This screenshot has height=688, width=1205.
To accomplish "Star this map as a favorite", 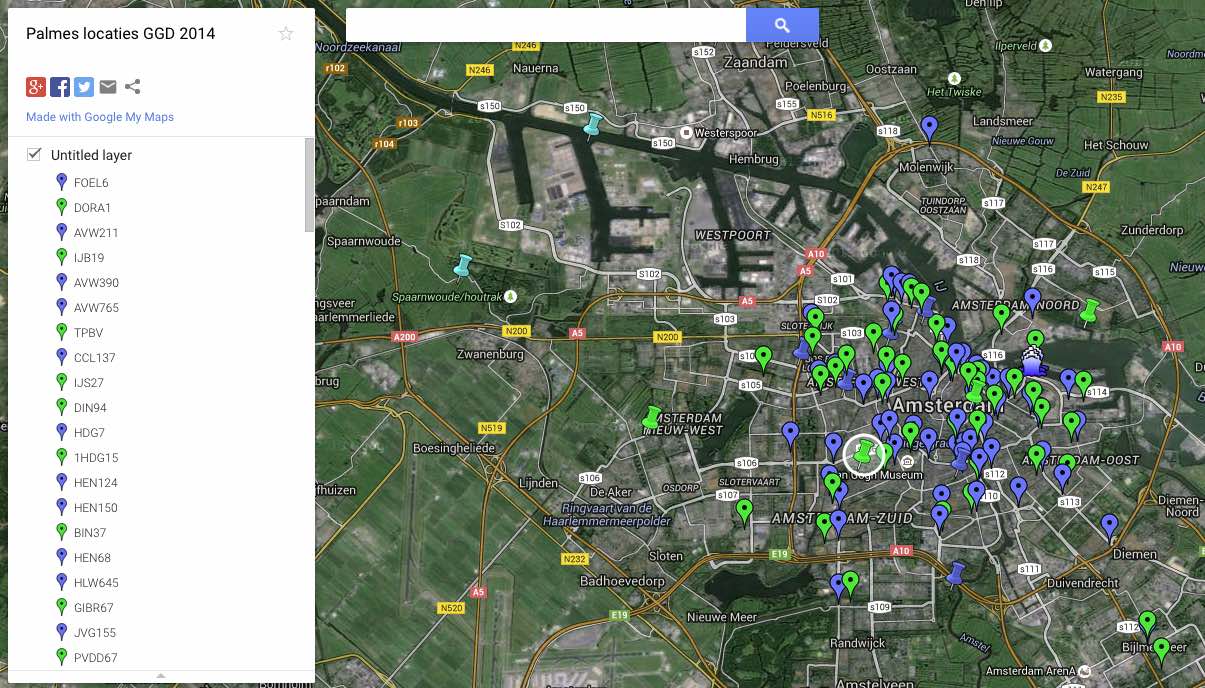I will point(286,34).
